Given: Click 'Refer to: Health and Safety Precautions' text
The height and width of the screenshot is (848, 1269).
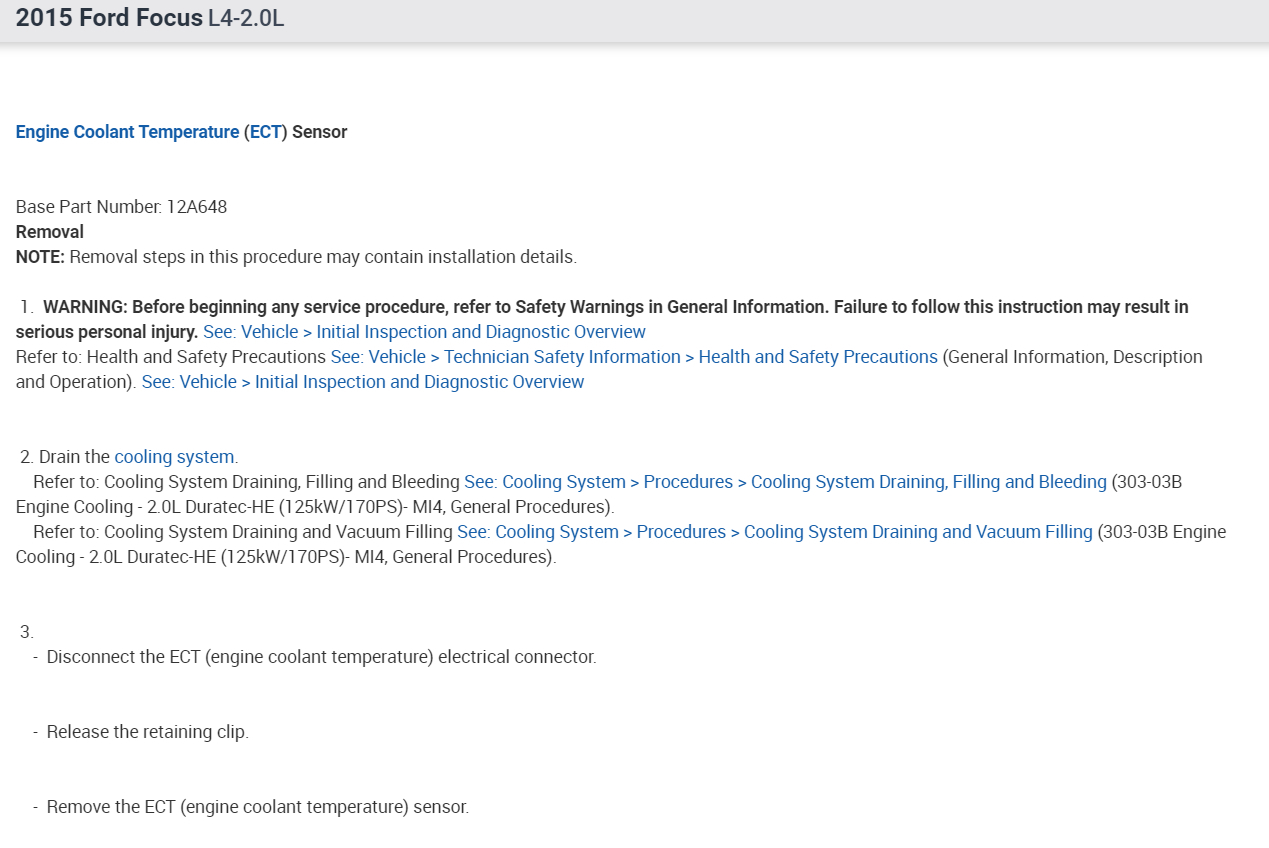Looking at the screenshot, I should (x=171, y=357).
